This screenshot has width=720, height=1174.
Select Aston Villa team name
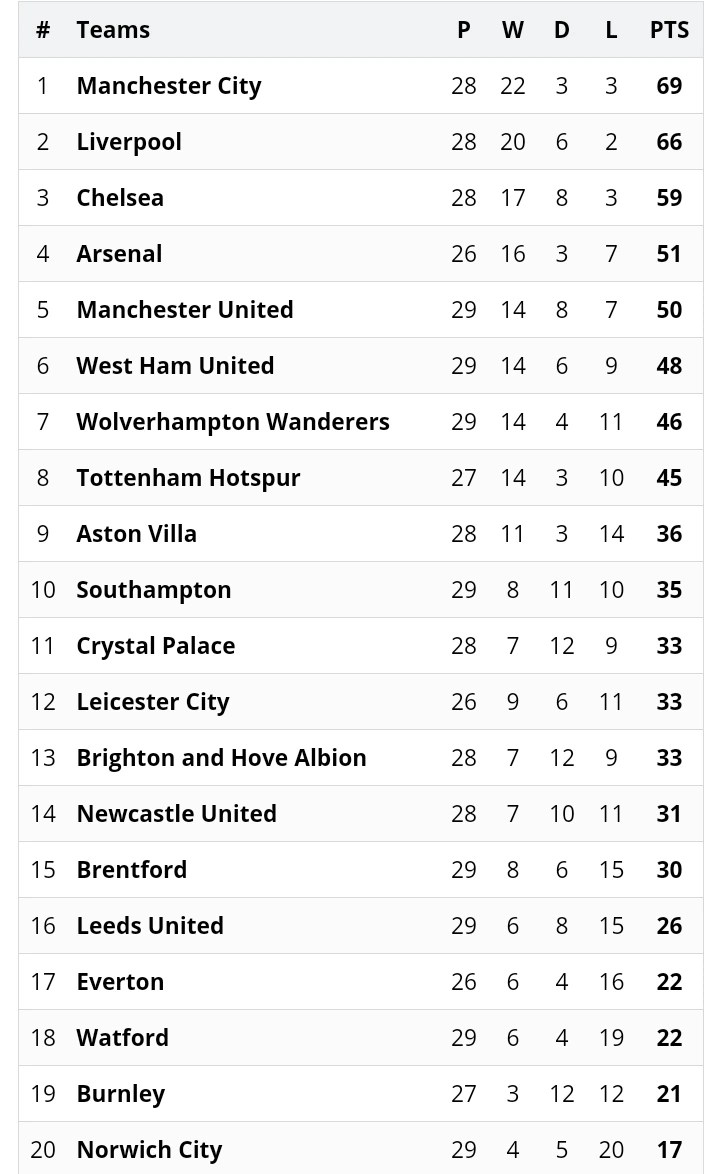[136, 534]
